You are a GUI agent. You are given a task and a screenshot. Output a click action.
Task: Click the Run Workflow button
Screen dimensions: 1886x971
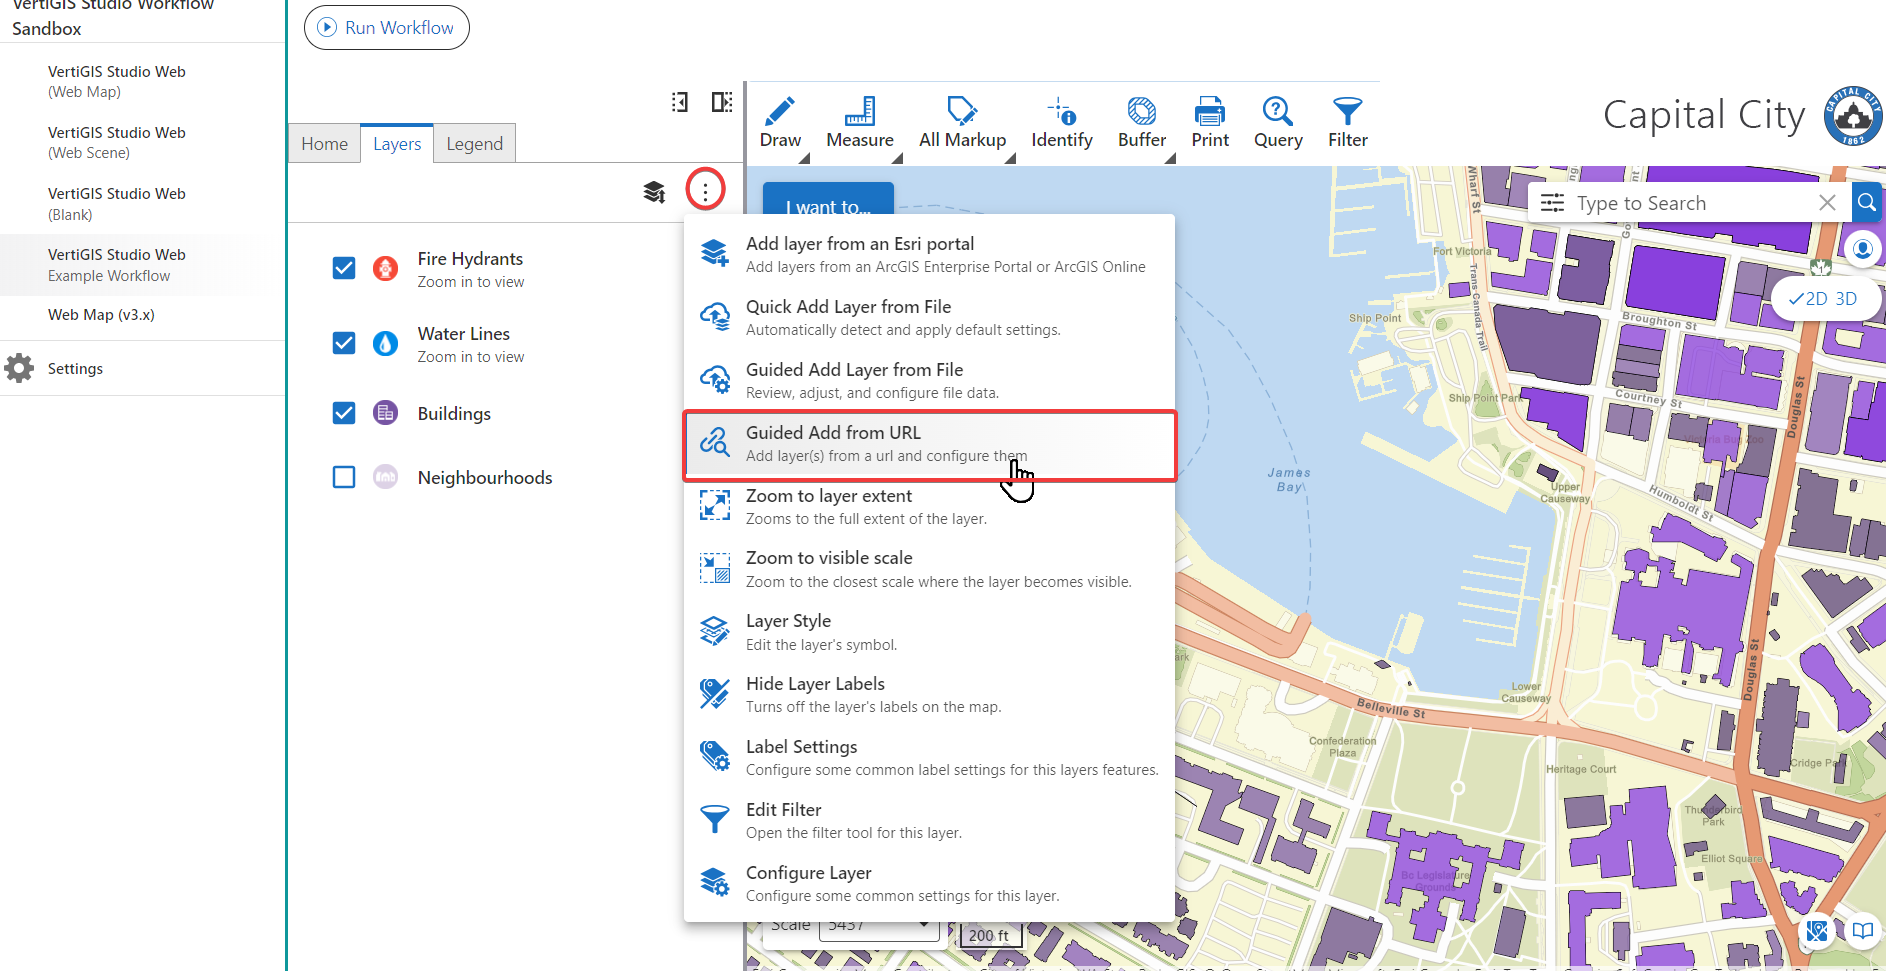(387, 28)
